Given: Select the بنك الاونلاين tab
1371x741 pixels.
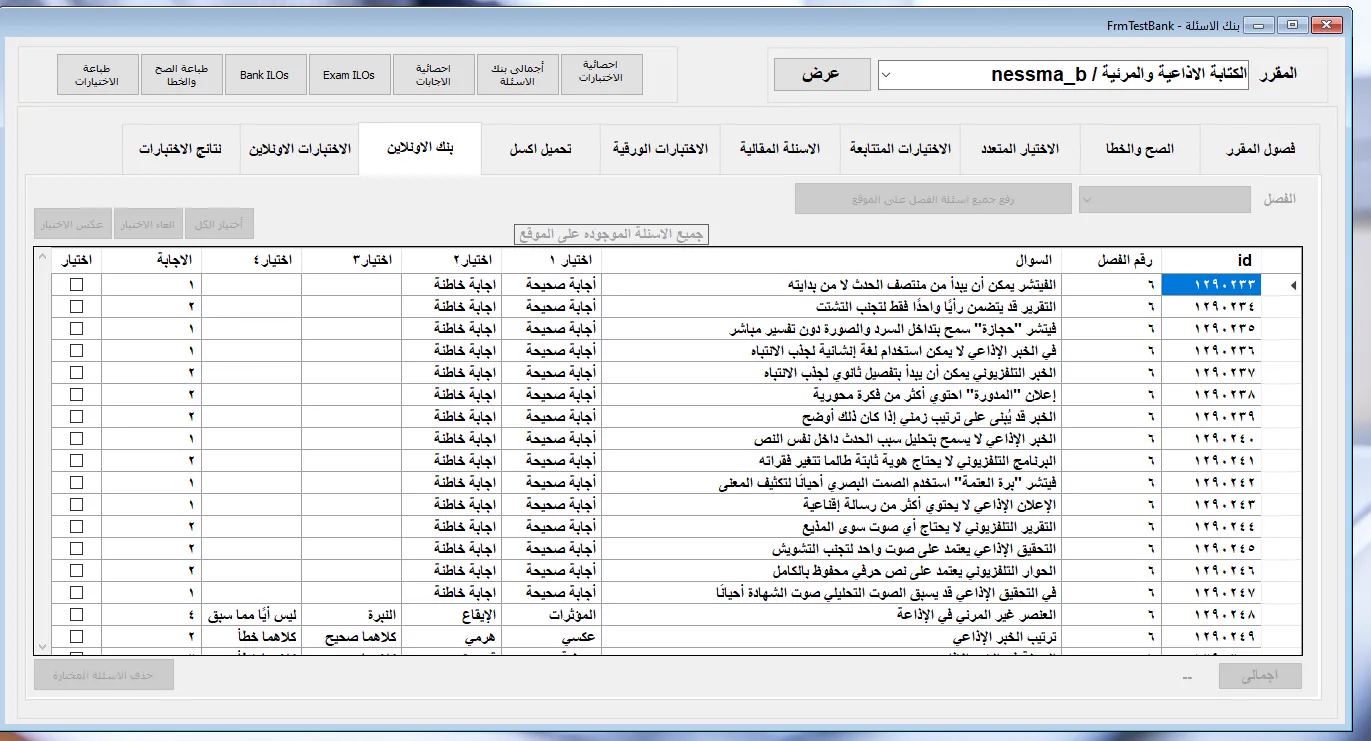Looking at the screenshot, I should click(420, 148).
